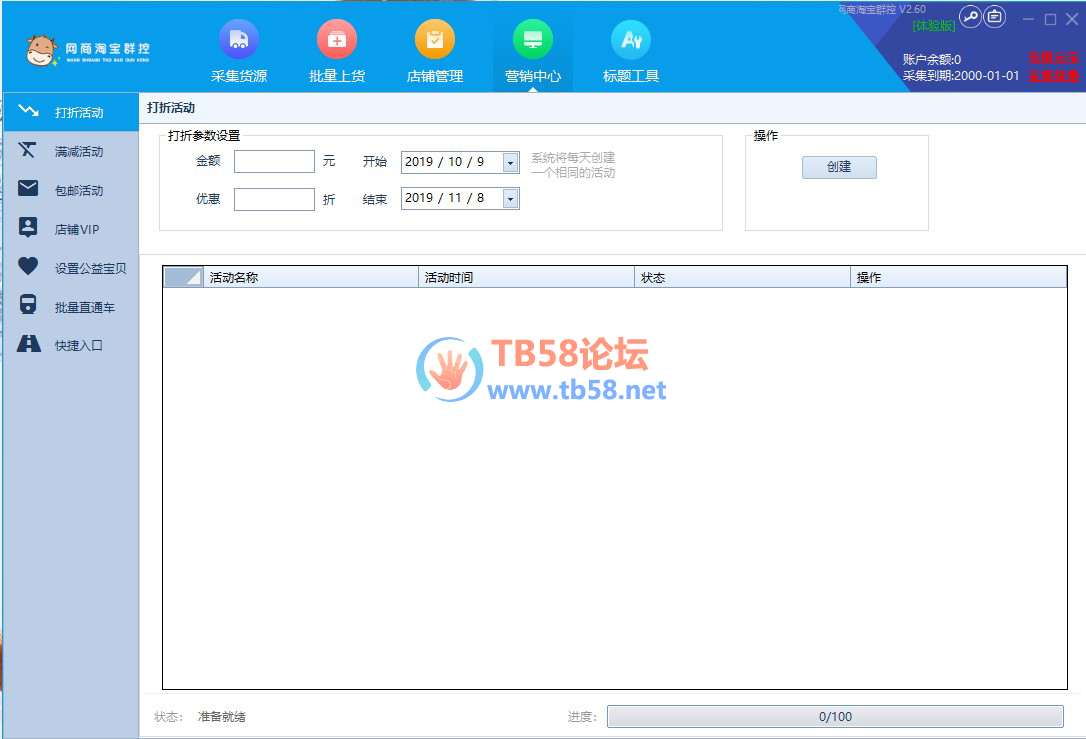
Task: Open 批量直通车 sidebar item
Action: pos(71,306)
